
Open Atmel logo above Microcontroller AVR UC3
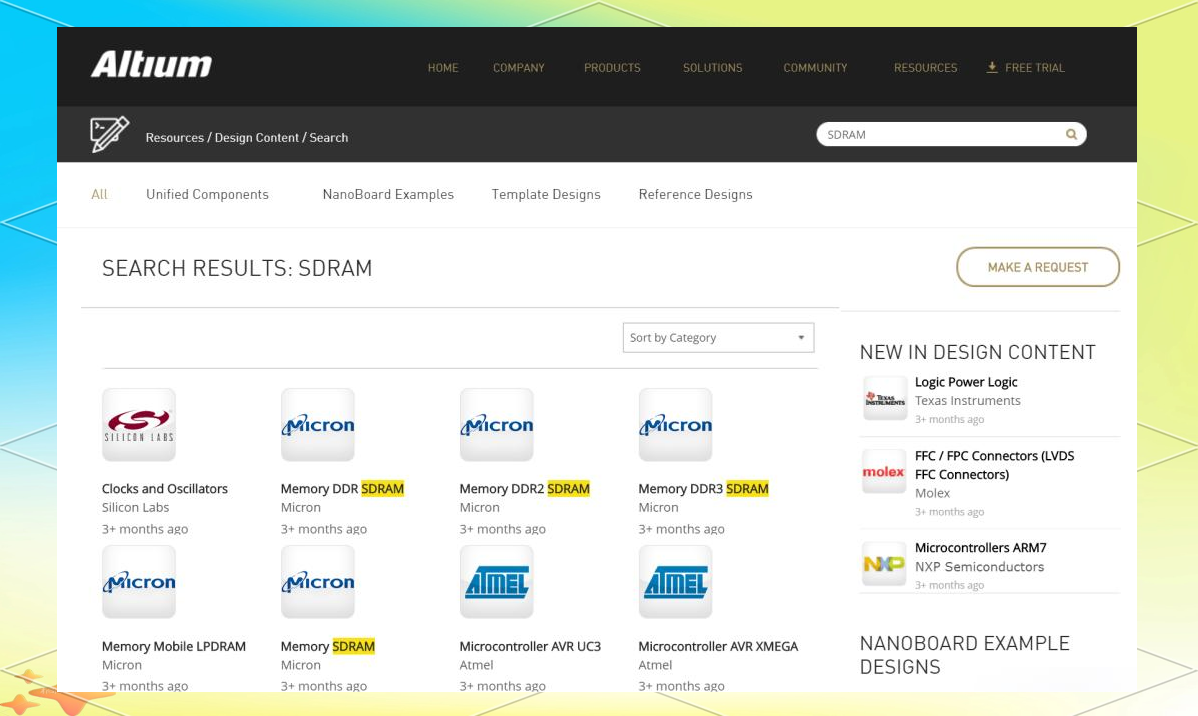(x=497, y=582)
